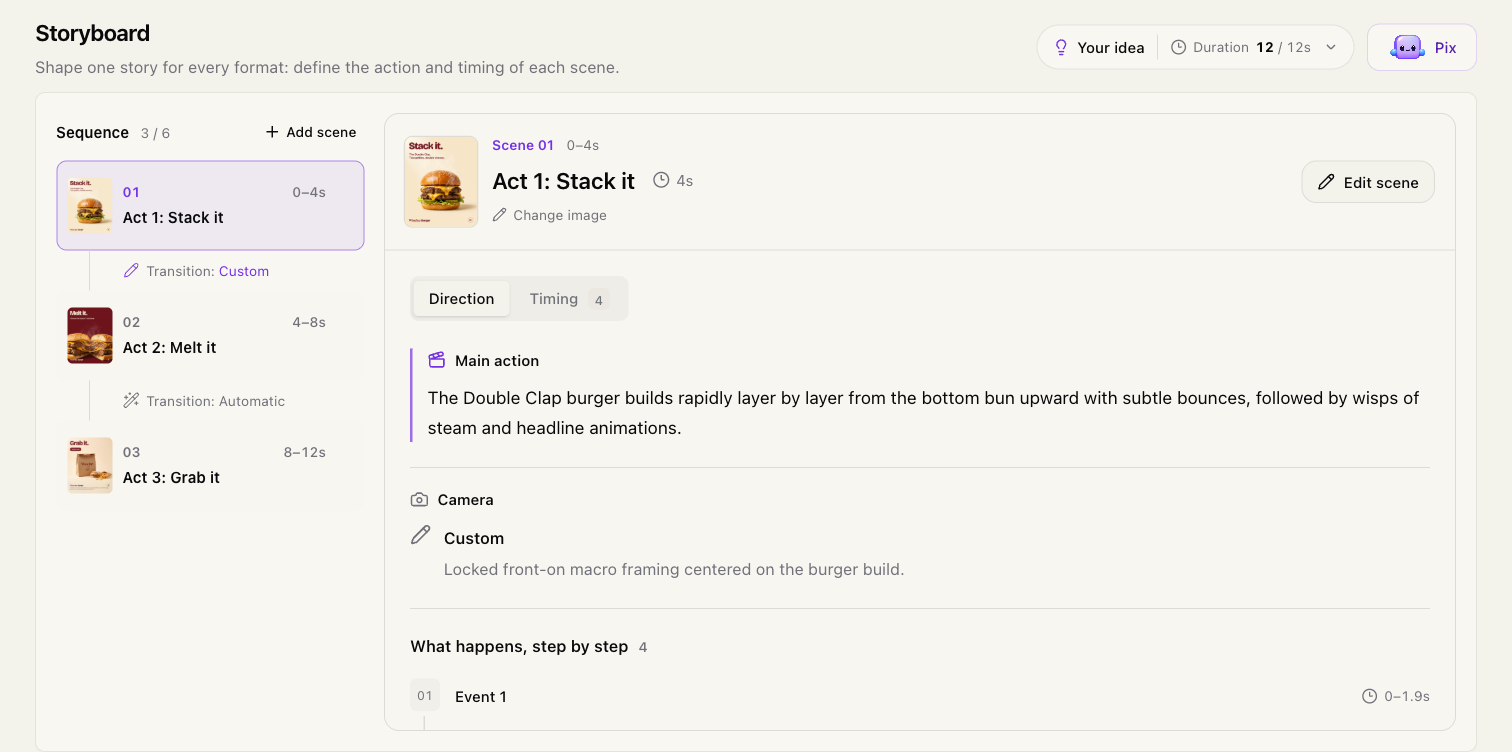The width and height of the screenshot is (1512, 752).
Task: Click the Main action description text
Action: point(923,413)
